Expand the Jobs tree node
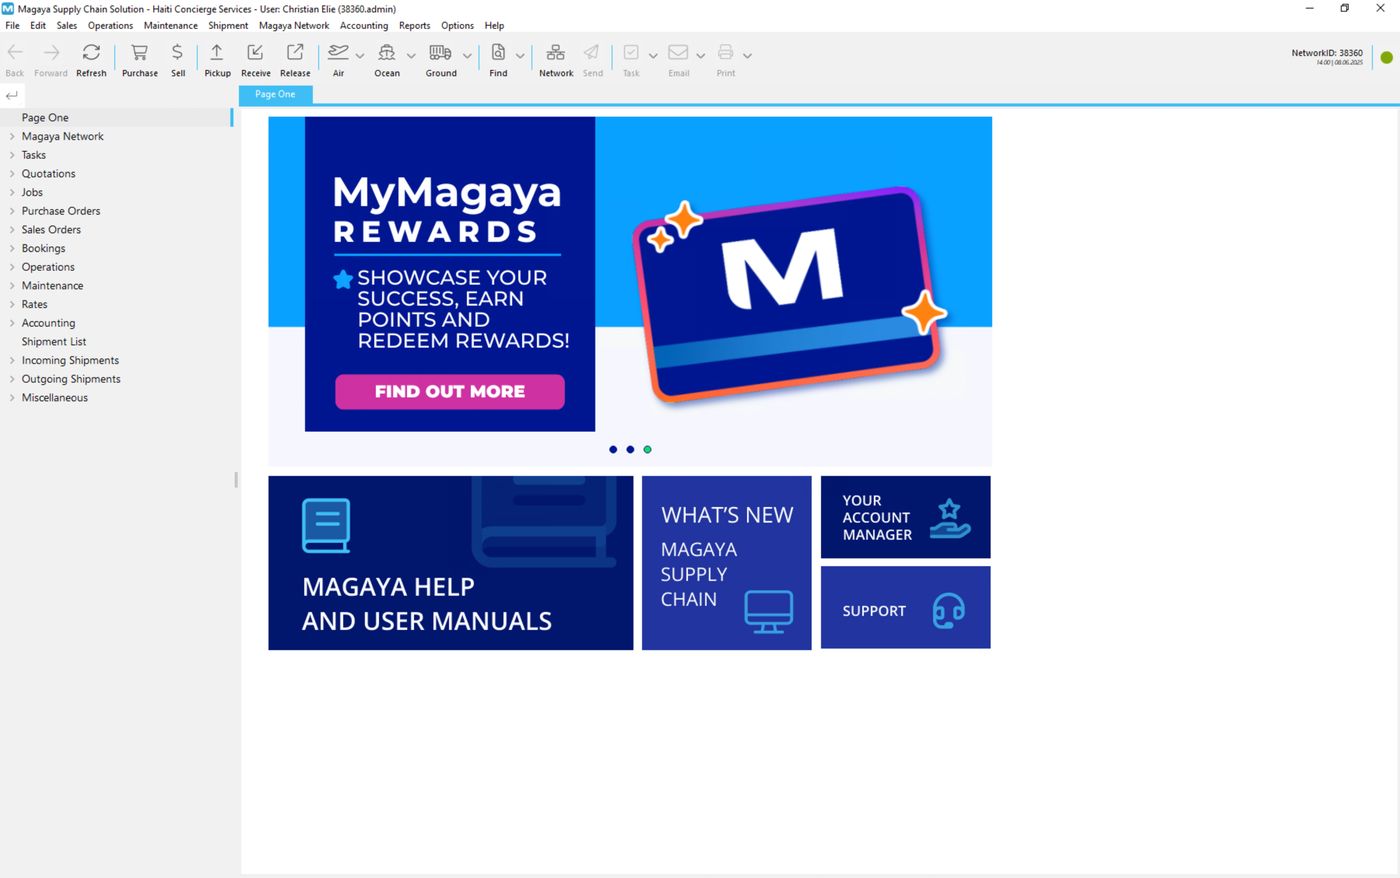 click(12, 192)
